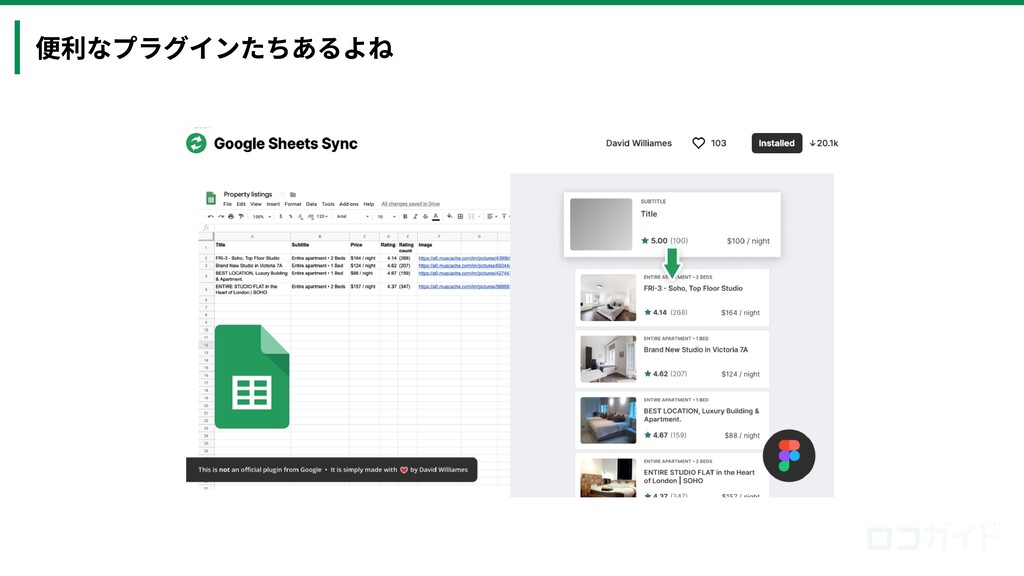Click the move-to-folder icon beside Property listings
The width and height of the screenshot is (1024, 576).
tap(293, 195)
